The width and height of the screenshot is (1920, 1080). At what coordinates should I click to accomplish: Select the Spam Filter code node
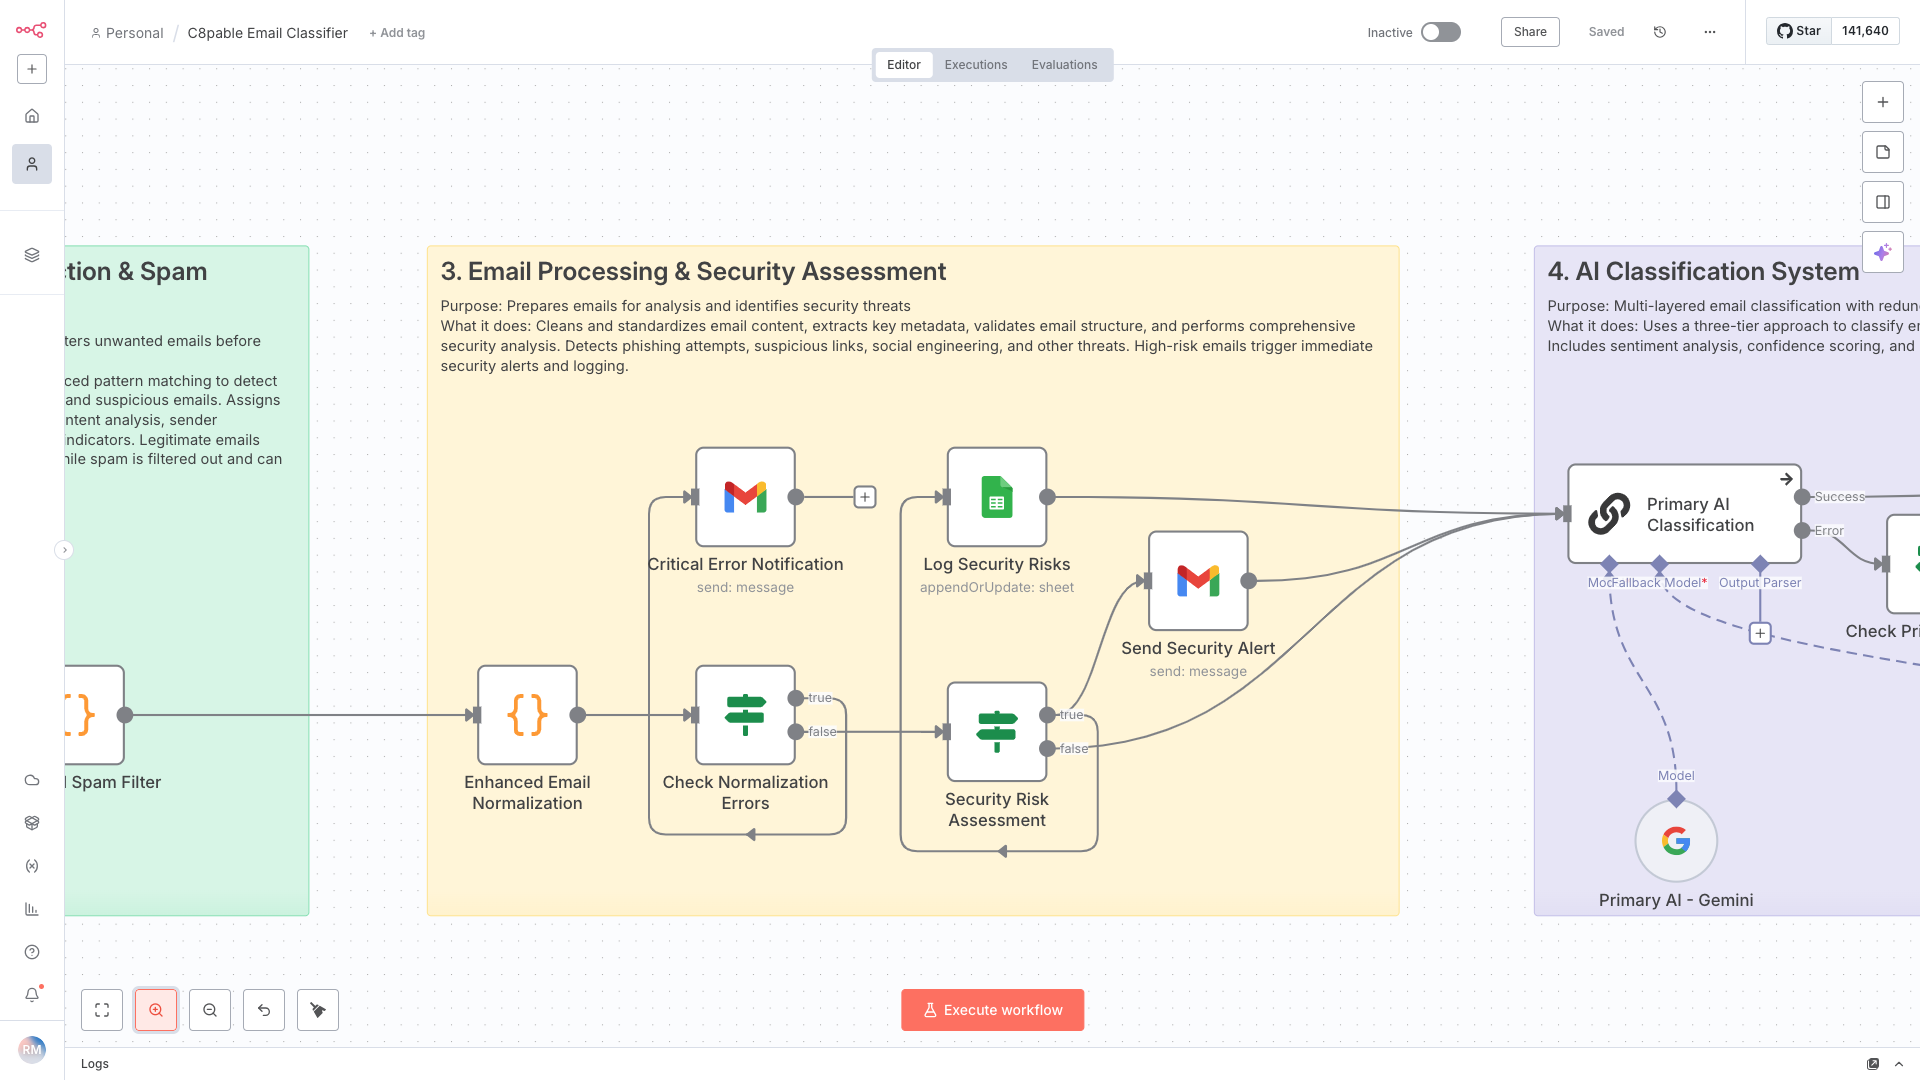pos(94,715)
